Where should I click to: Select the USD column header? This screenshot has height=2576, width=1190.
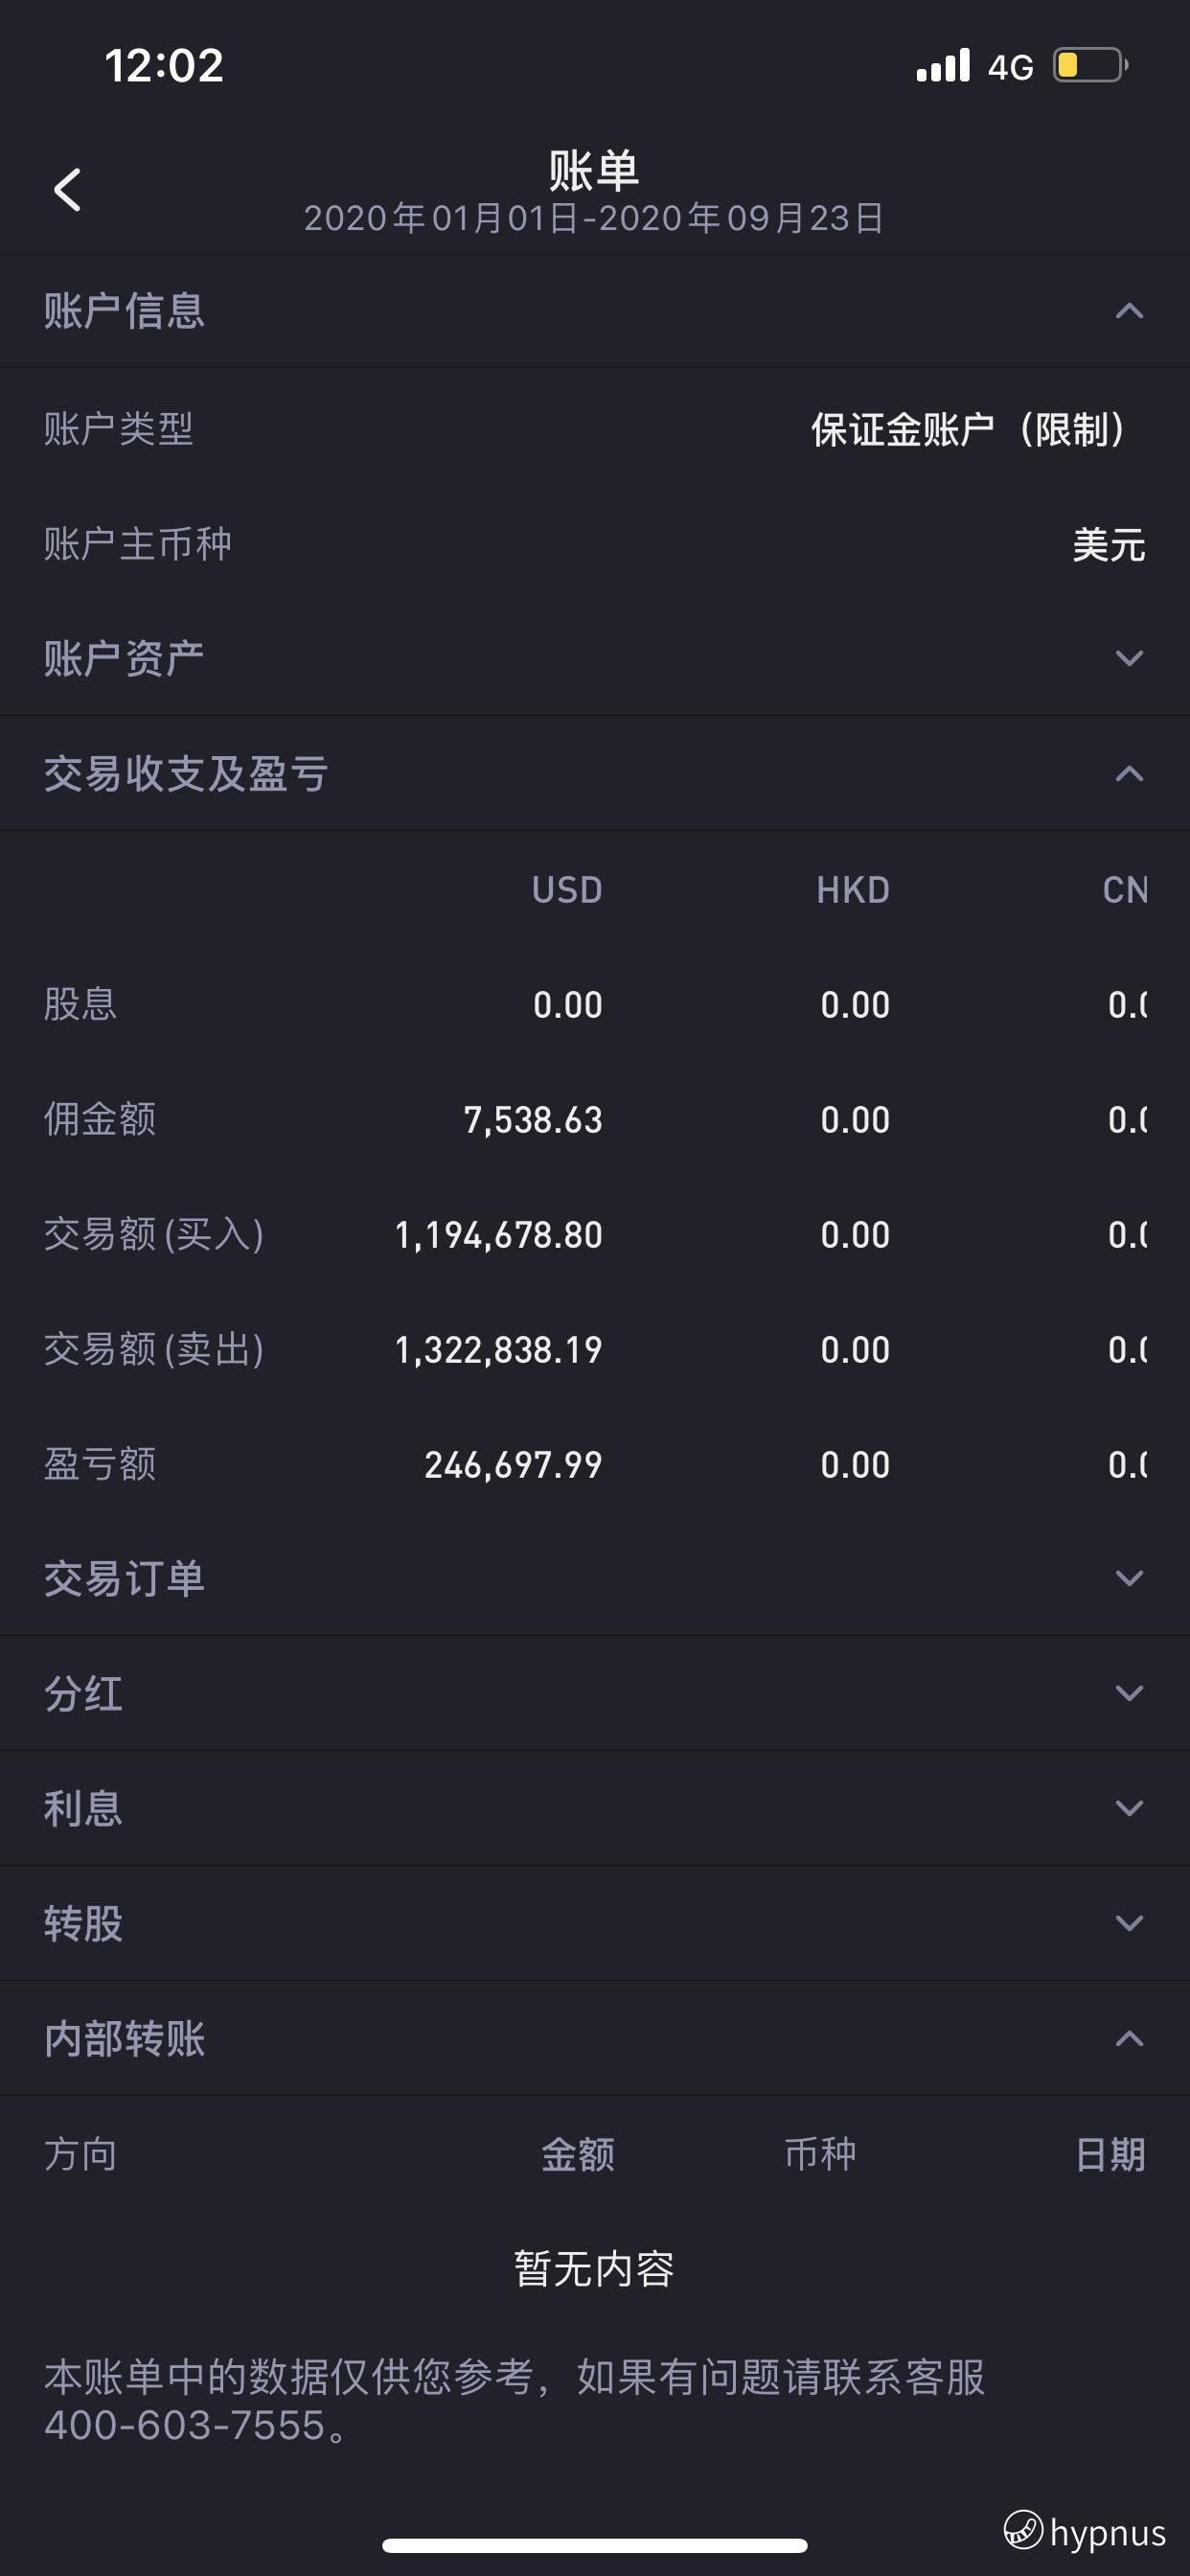coord(567,890)
